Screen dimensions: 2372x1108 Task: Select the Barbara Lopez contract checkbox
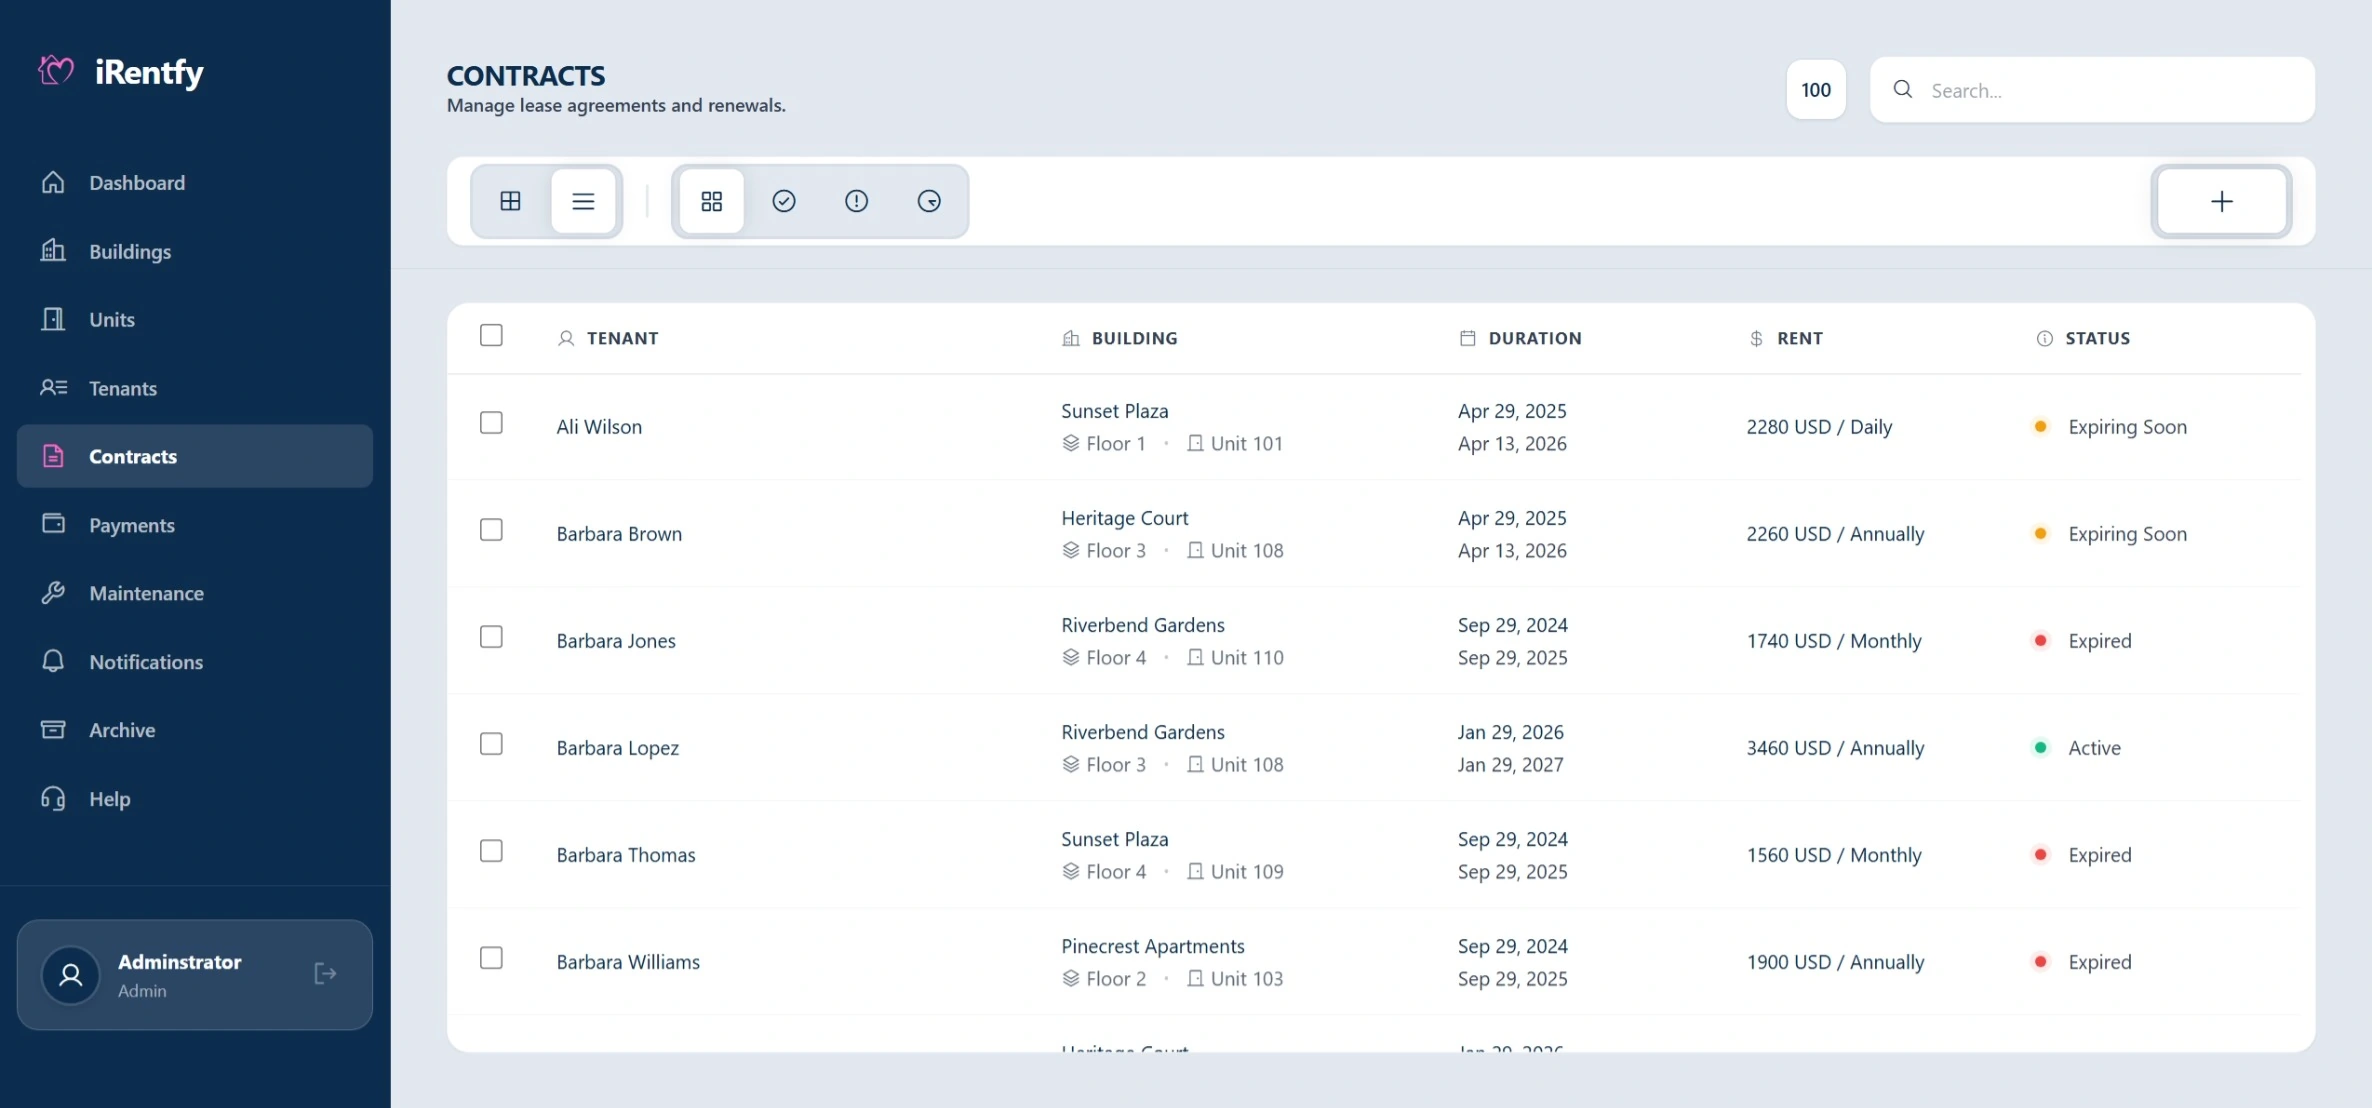(x=491, y=744)
